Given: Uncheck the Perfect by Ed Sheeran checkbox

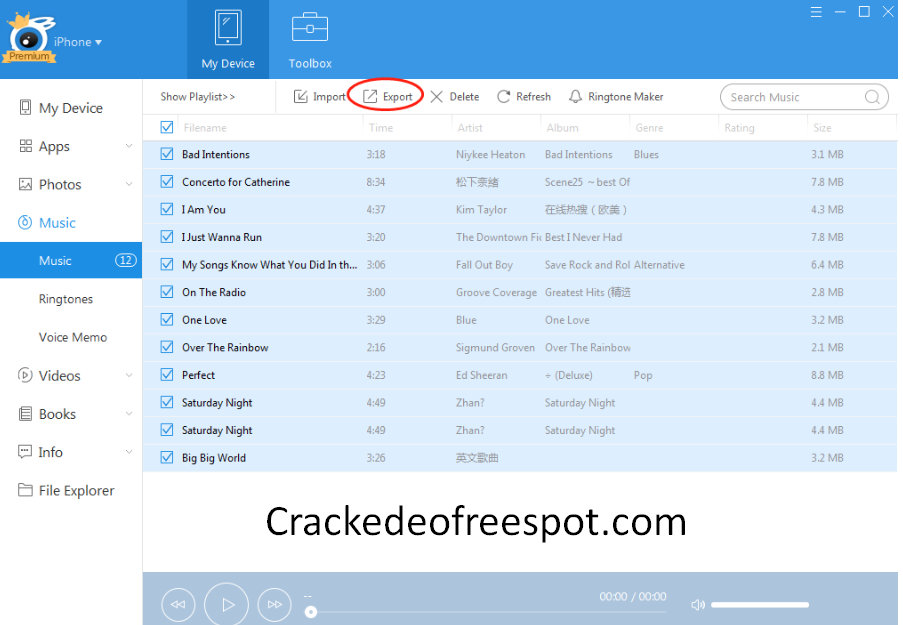Looking at the screenshot, I should click(x=166, y=374).
